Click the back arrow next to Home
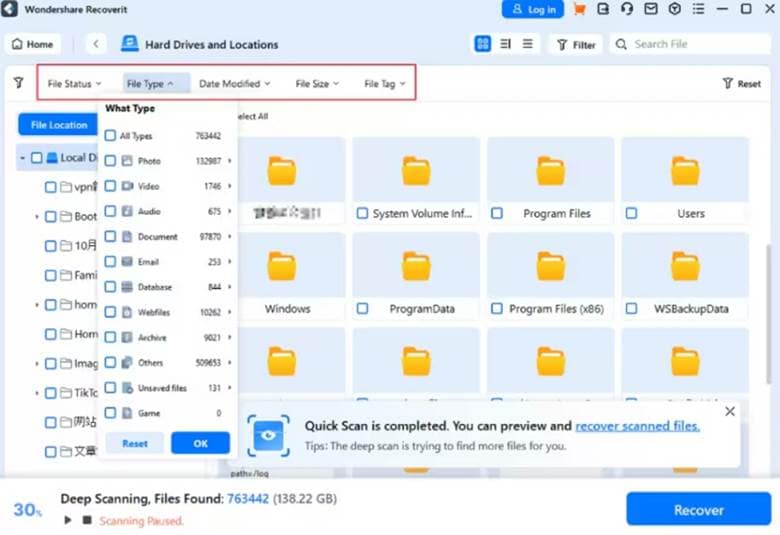Screen dimensions: 780x535 coord(96,44)
